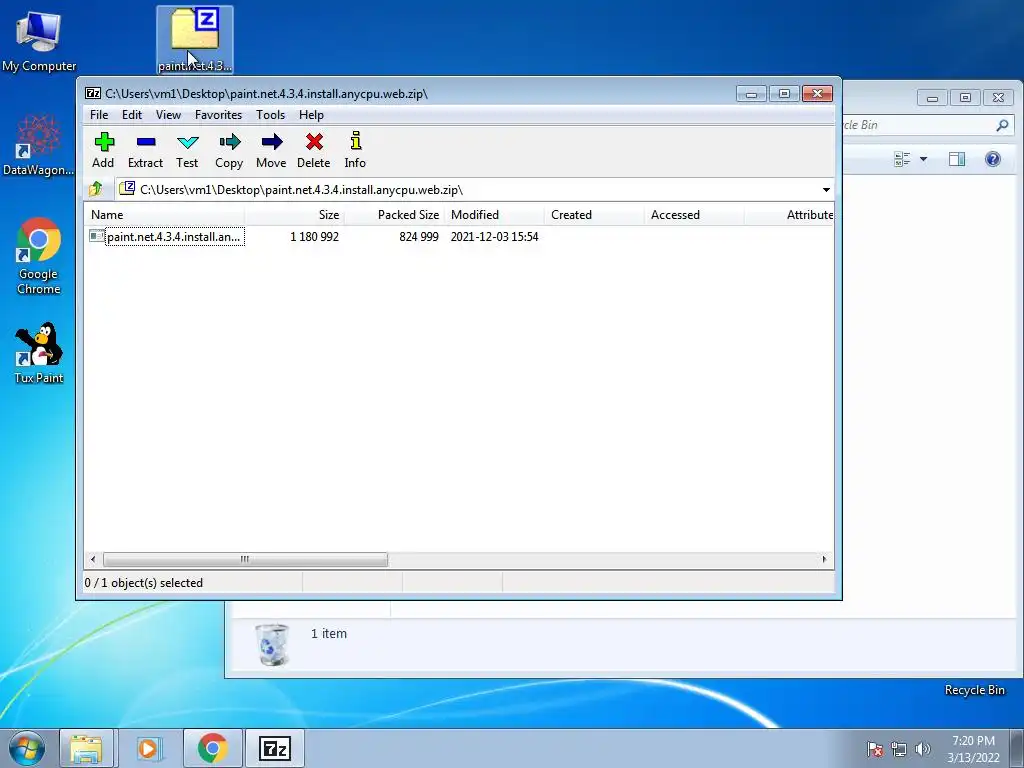Sort by the Packed Size column
Screen dimensions: 1024x768
pyautogui.click(x=394, y=215)
